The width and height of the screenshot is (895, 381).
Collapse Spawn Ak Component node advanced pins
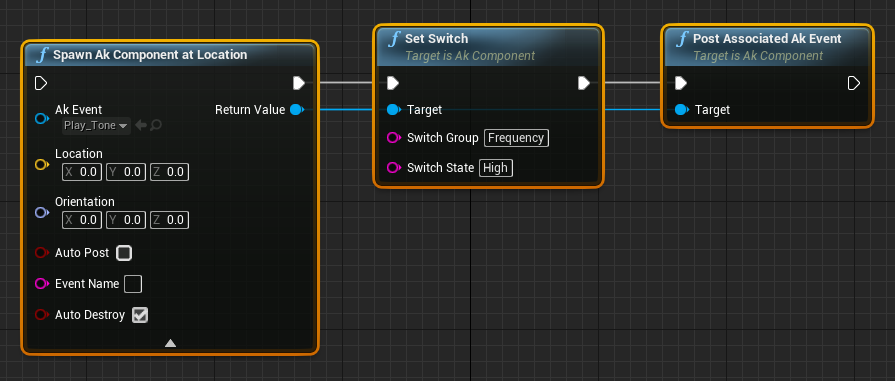pyautogui.click(x=170, y=343)
